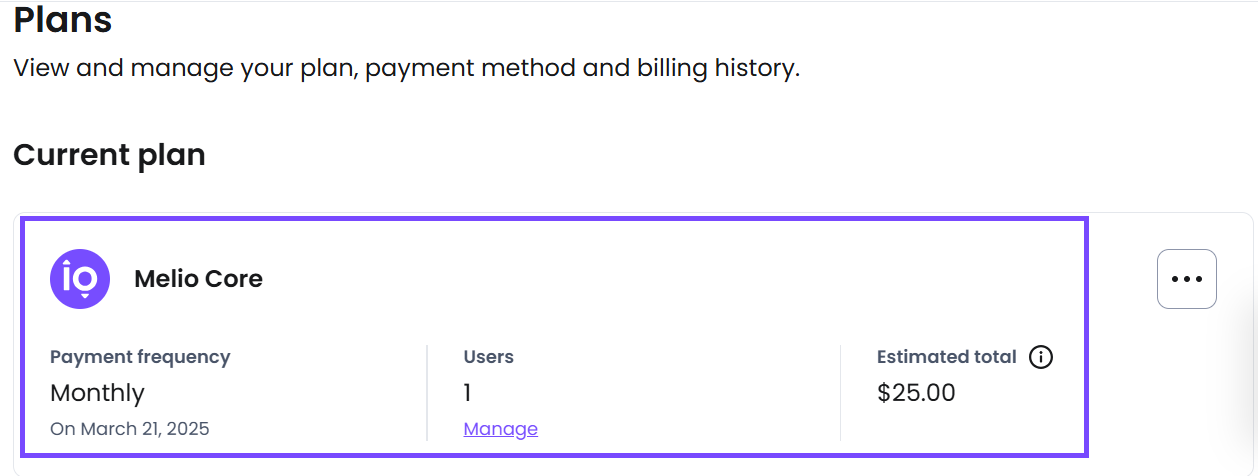Viewport: 1258px width, 476px height.
Task: Click the plan description text under Plans
Action: (407, 69)
